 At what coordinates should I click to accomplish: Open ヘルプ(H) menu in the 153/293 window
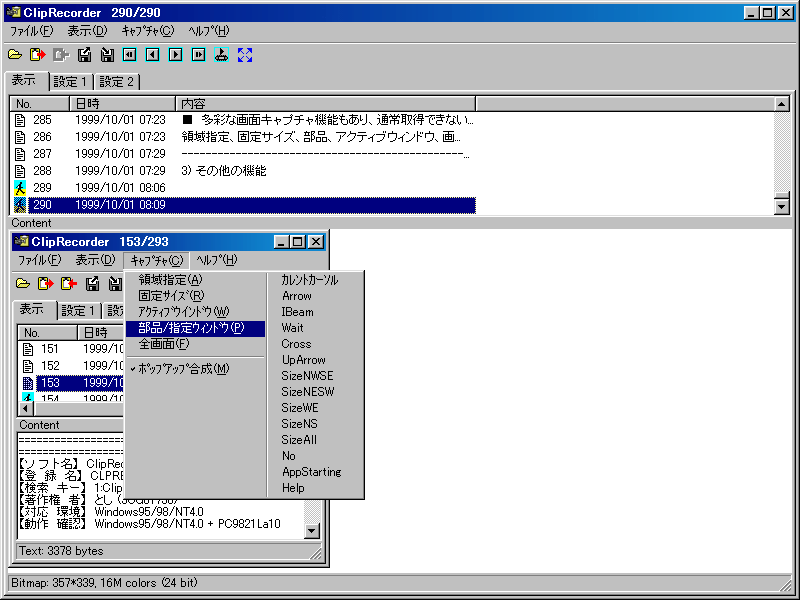pos(217,260)
